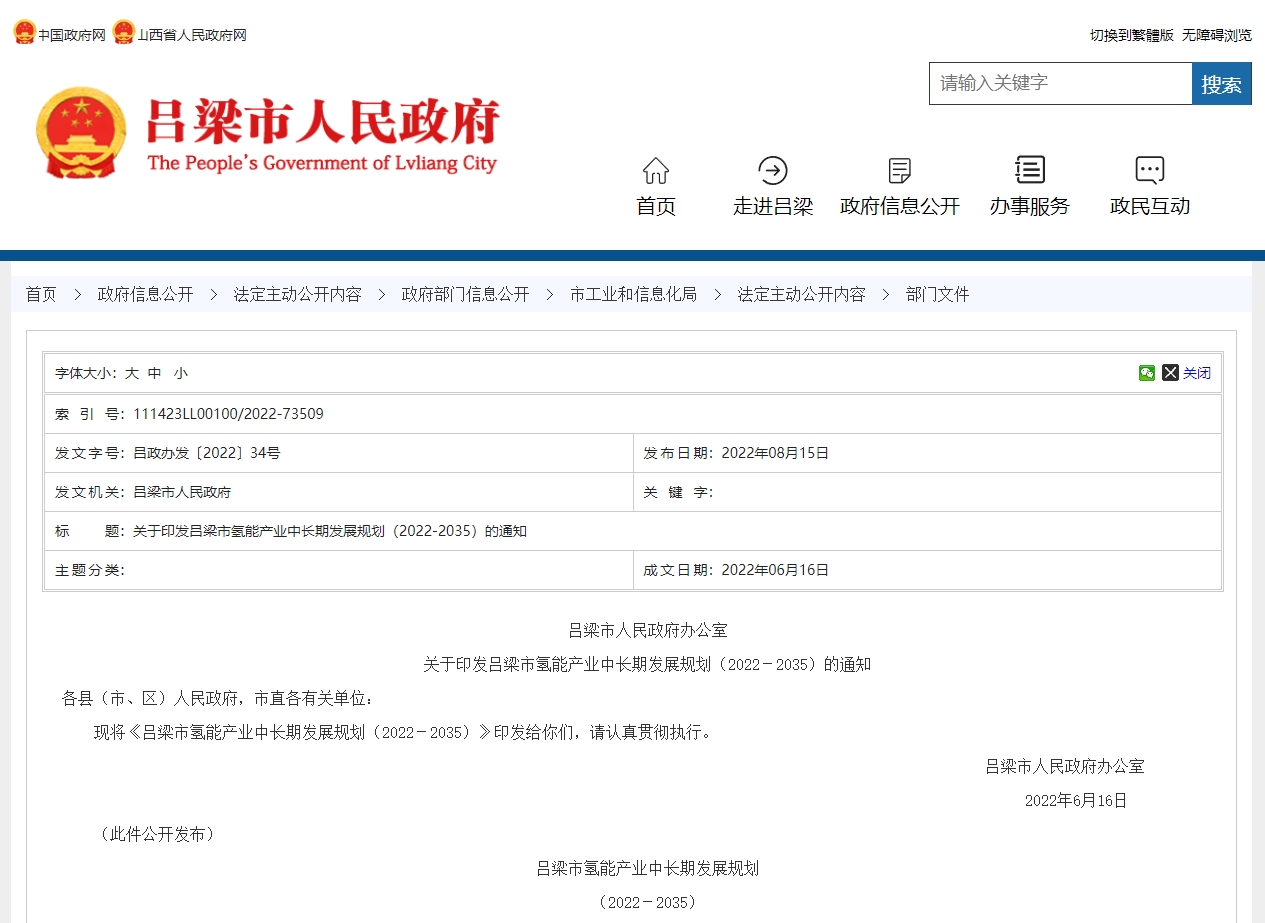The width and height of the screenshot is (1265, 923).
Task: Open 政府信息公开 in main navigation
Action: coord(900,206)
